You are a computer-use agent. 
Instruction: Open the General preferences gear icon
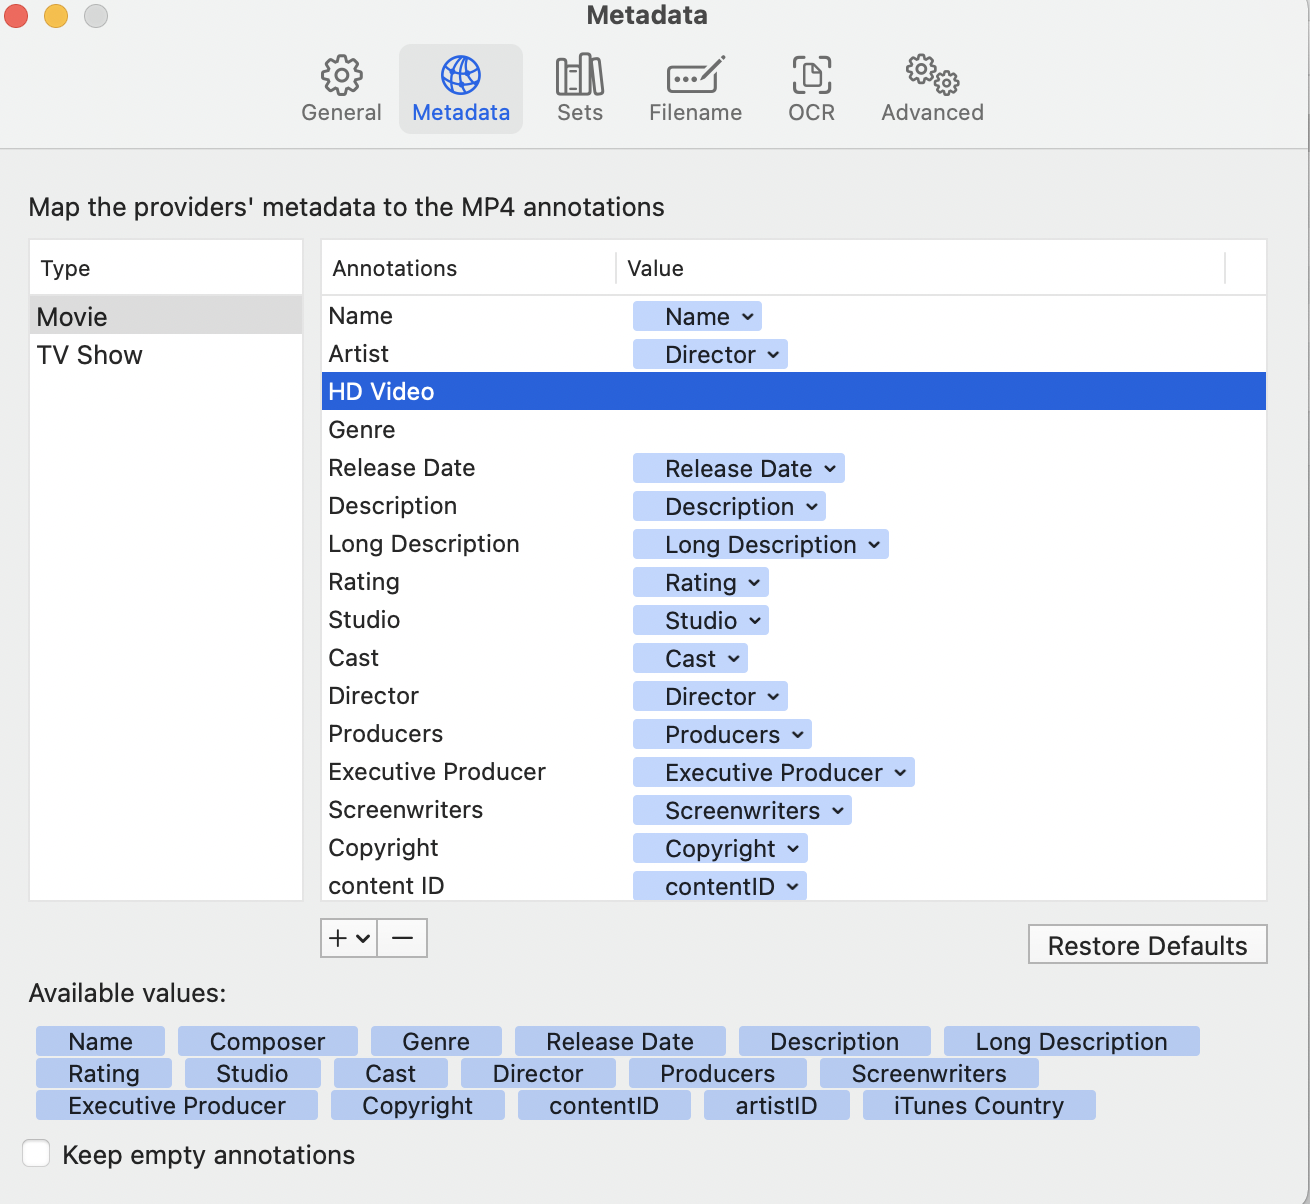pyautogui.click(x=341, y=75)
